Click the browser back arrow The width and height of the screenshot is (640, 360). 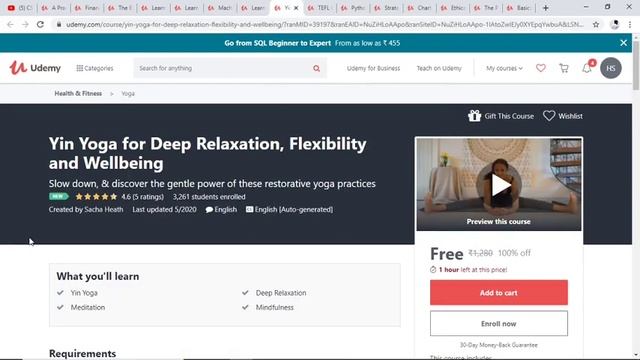10,24
